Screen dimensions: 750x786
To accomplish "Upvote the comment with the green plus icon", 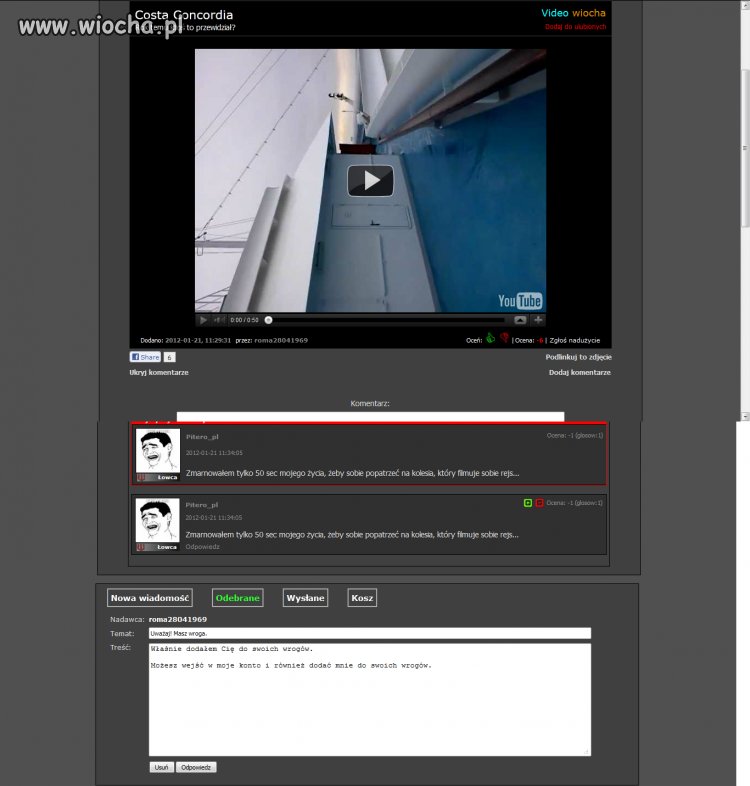I will pos(528,503).
